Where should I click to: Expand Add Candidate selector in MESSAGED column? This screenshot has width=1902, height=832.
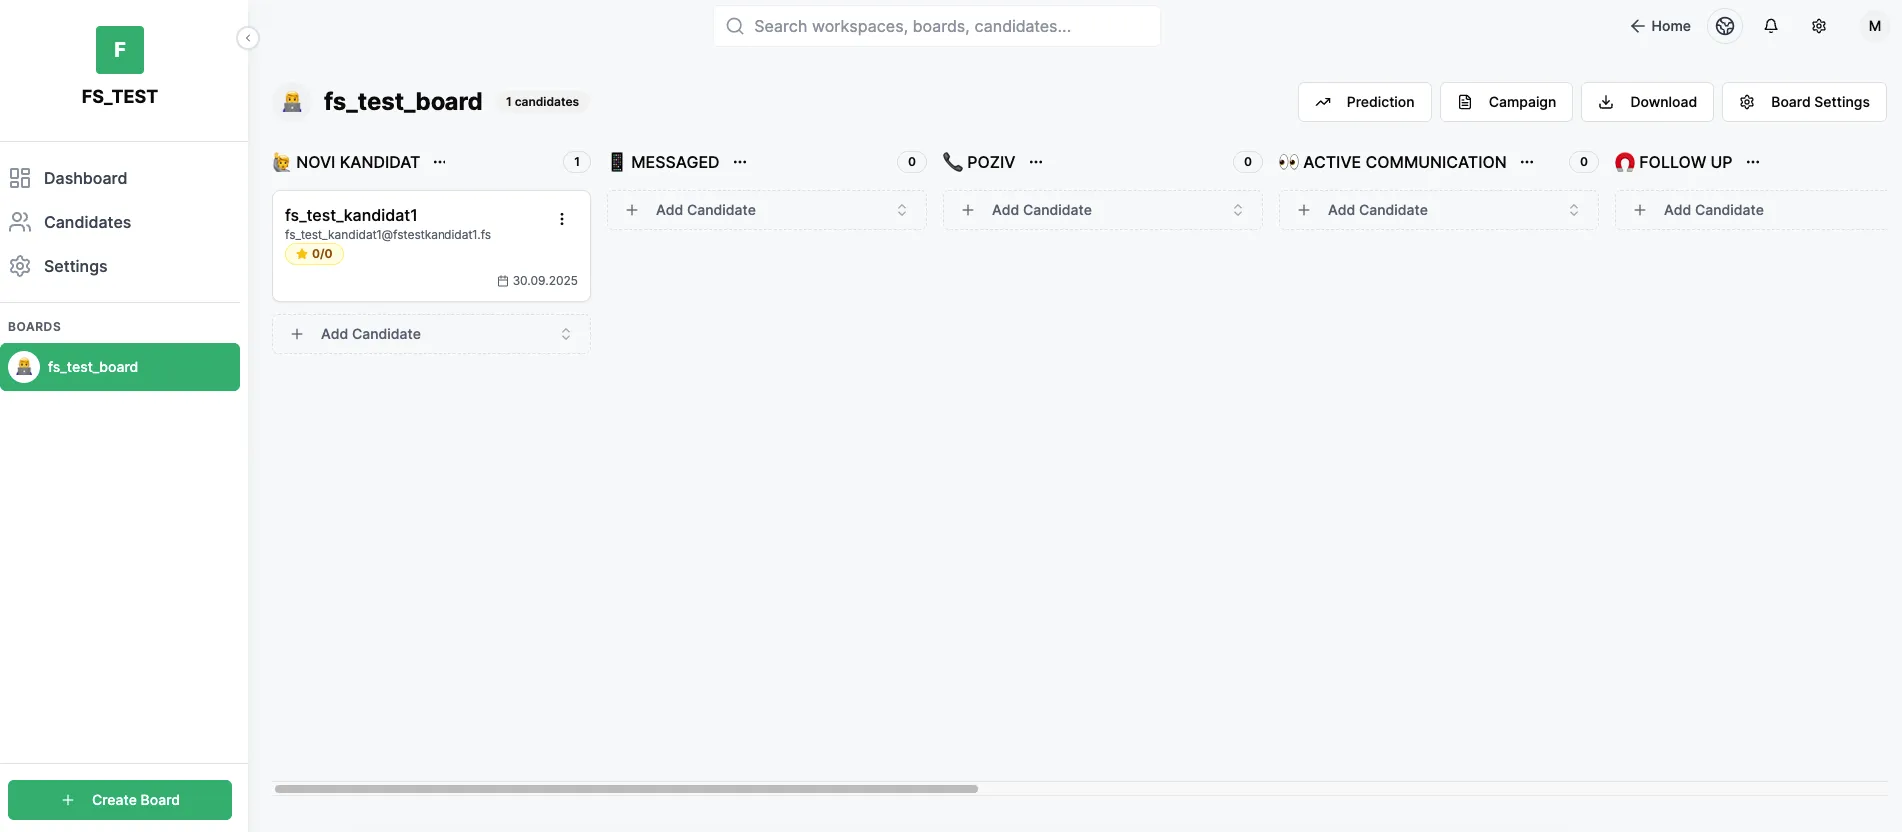902,210
